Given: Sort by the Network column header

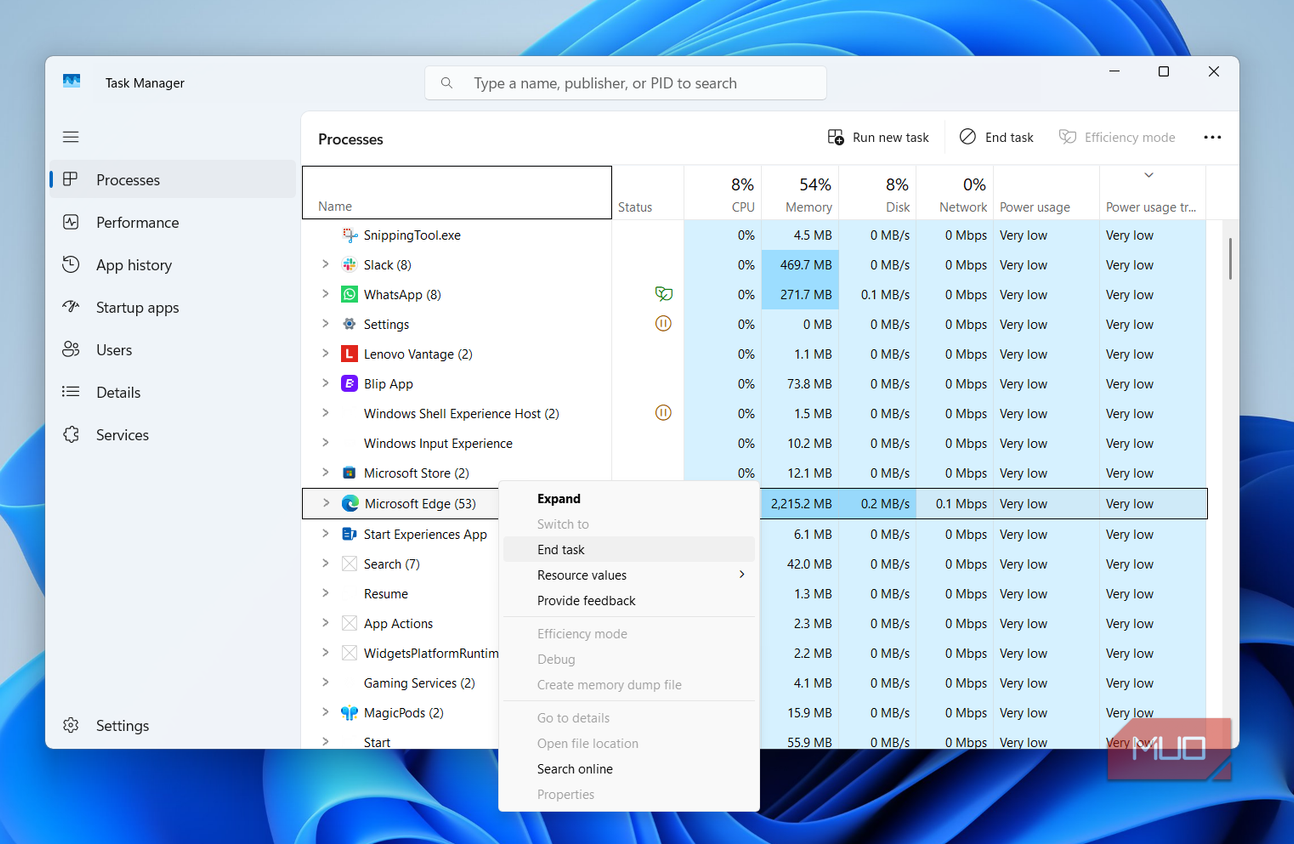Looking at the screenshot, I should pyautogui.click(x=954, y=193).
